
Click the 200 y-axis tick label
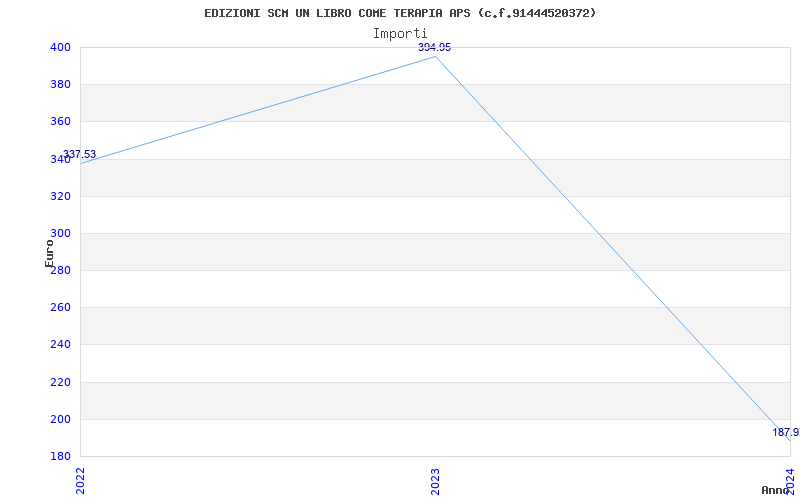(x=60, y=419)
